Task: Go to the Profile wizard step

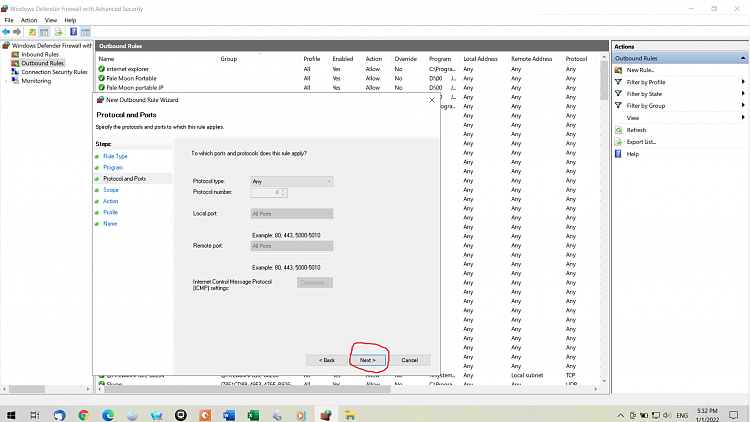Action: pos(110,212)
